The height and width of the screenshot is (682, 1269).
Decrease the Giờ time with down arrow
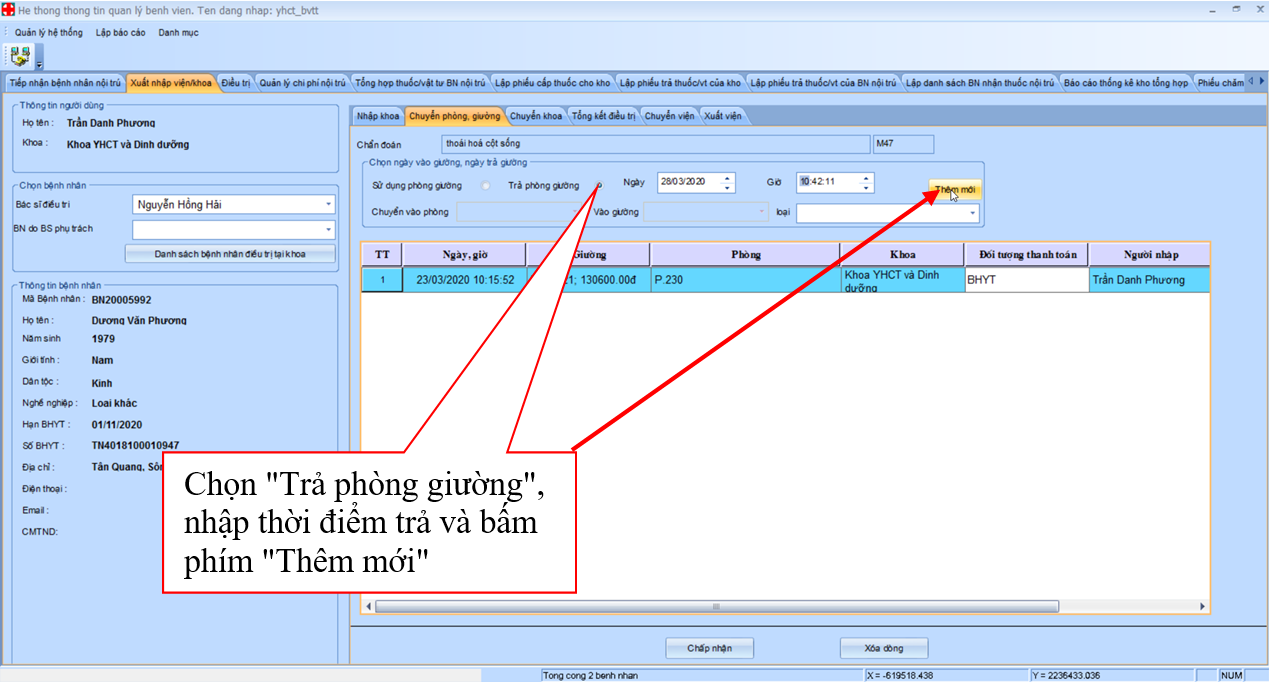(x=866, y=187)
